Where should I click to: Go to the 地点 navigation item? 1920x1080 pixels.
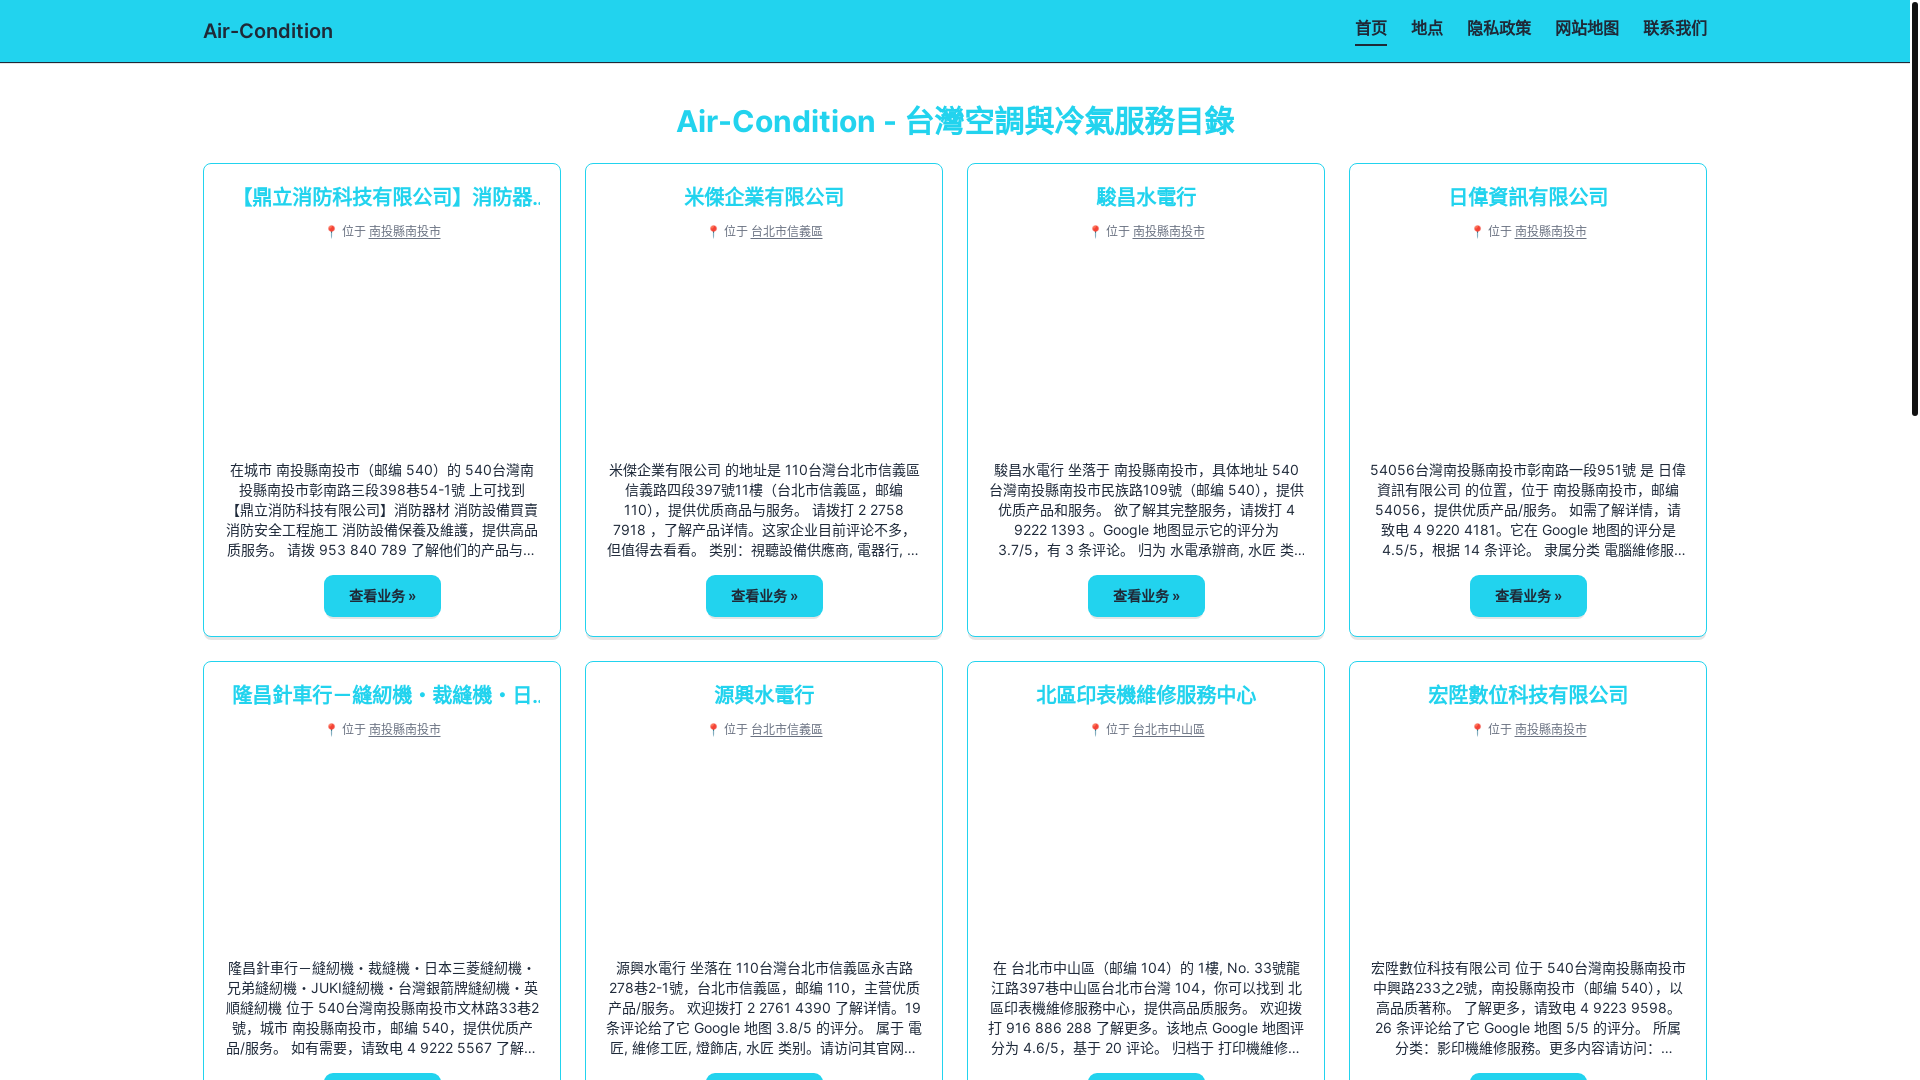(1427, 28)
